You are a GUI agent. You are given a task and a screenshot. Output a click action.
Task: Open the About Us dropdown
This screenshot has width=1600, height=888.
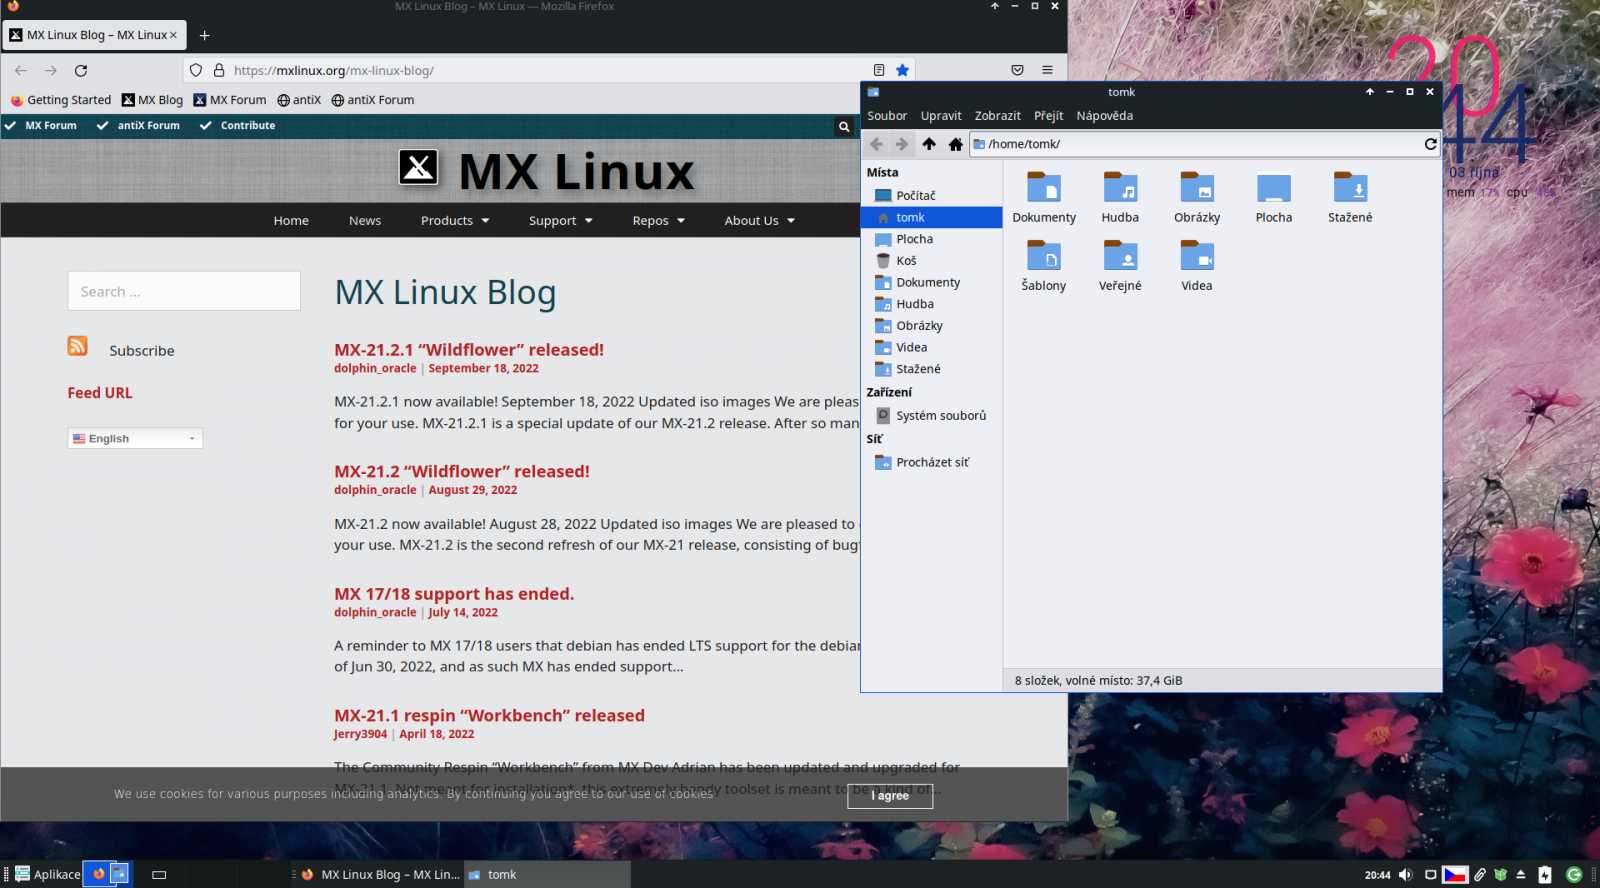(759, 221)
